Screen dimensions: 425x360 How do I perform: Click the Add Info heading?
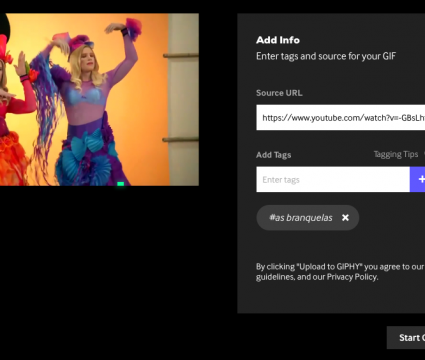click(278, 40)
